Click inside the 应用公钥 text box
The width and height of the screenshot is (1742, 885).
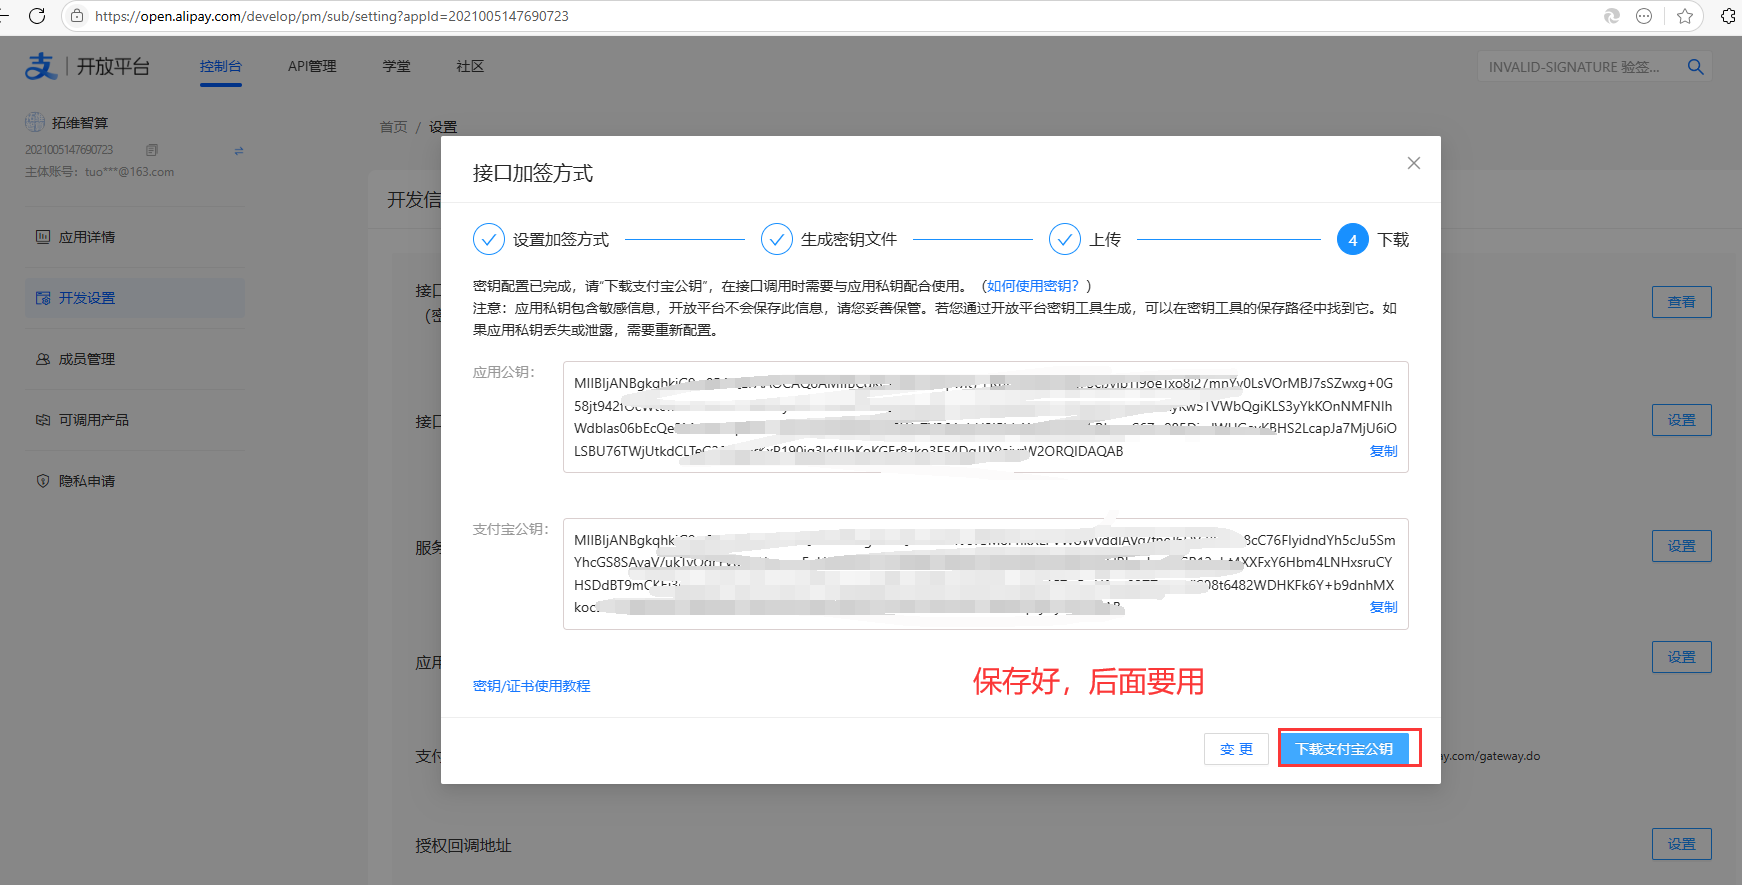985,417
